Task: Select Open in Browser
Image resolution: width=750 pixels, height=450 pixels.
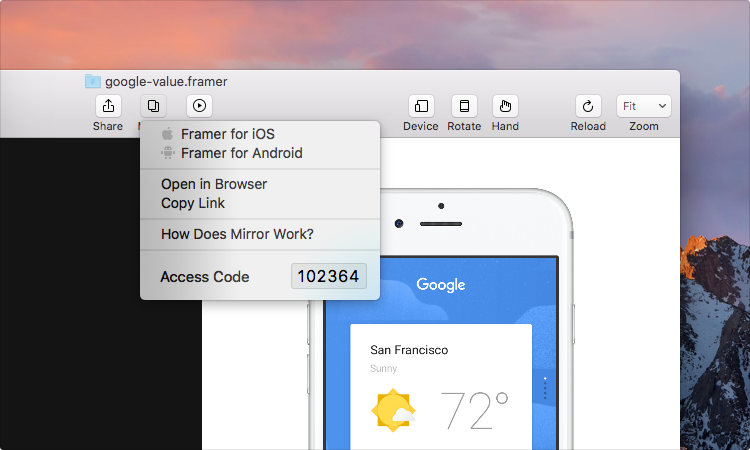Action: [260, 184]
